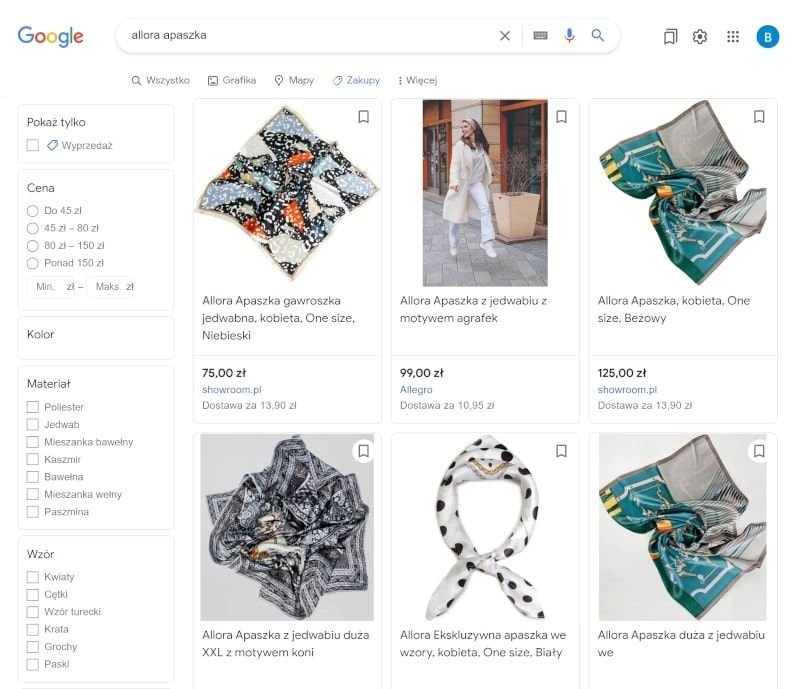Switch to the Mapy tab
Screen dimensions: 800x689
click(294, 80)
